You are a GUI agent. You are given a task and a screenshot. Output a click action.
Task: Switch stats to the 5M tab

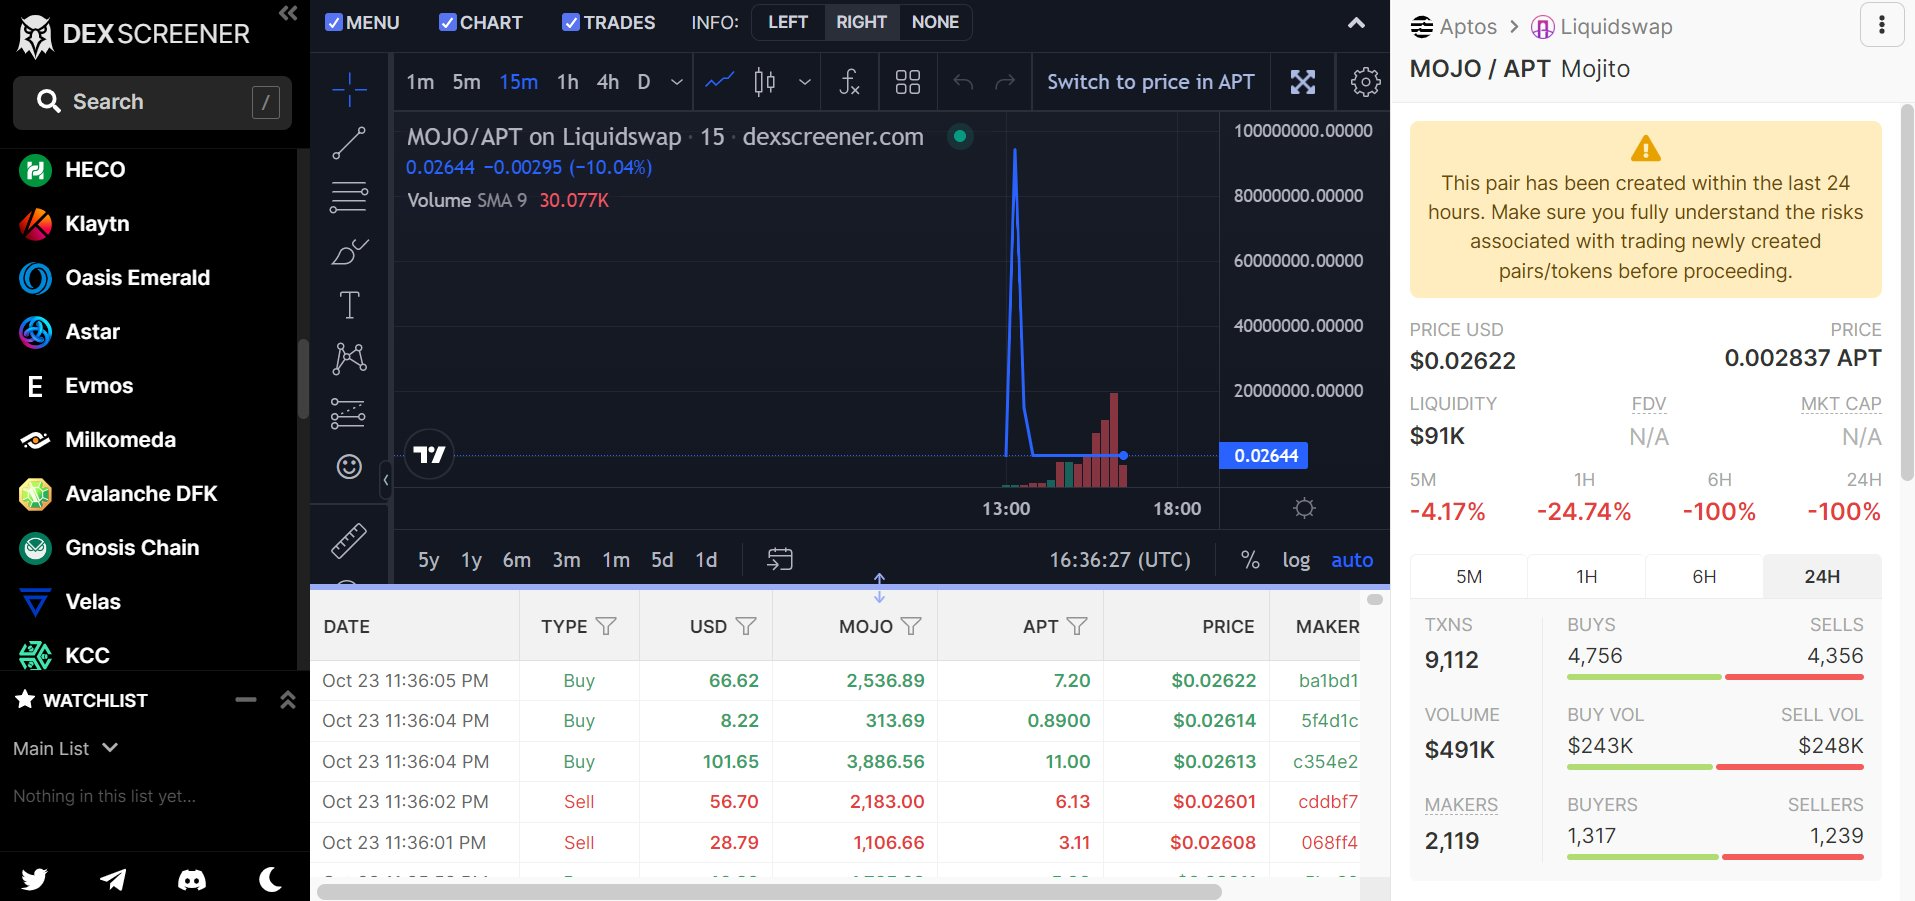click(x=1468, y=576)
